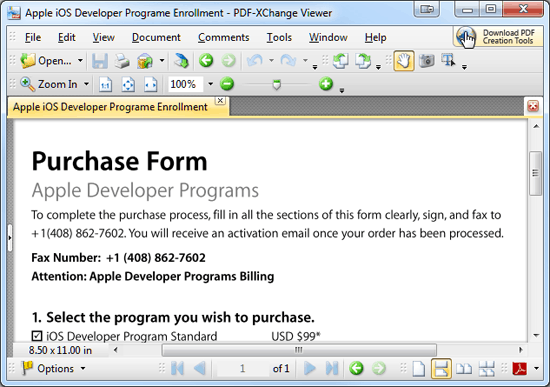Expand the Zoom In tool dropdown
The height and width of the screenshot is (387, 550).
click(86, 84)
